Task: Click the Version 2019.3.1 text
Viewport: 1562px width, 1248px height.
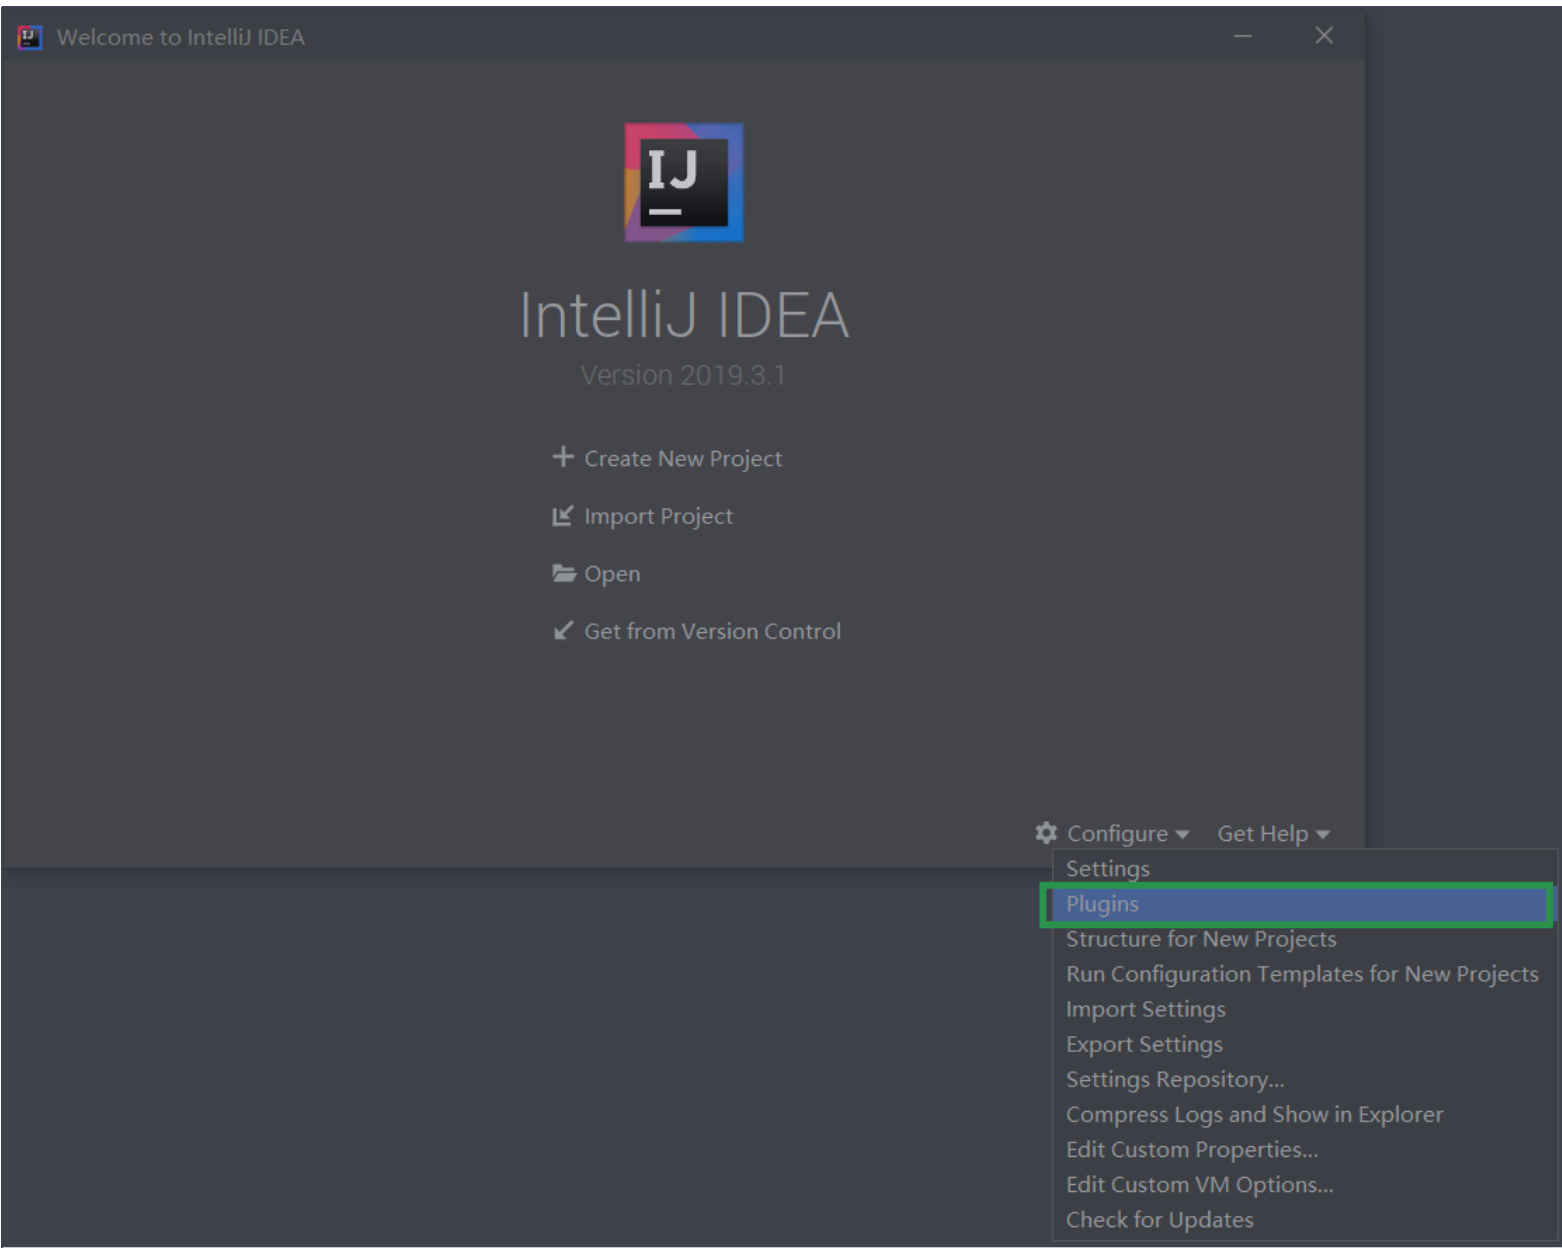Action: point(683,375)
